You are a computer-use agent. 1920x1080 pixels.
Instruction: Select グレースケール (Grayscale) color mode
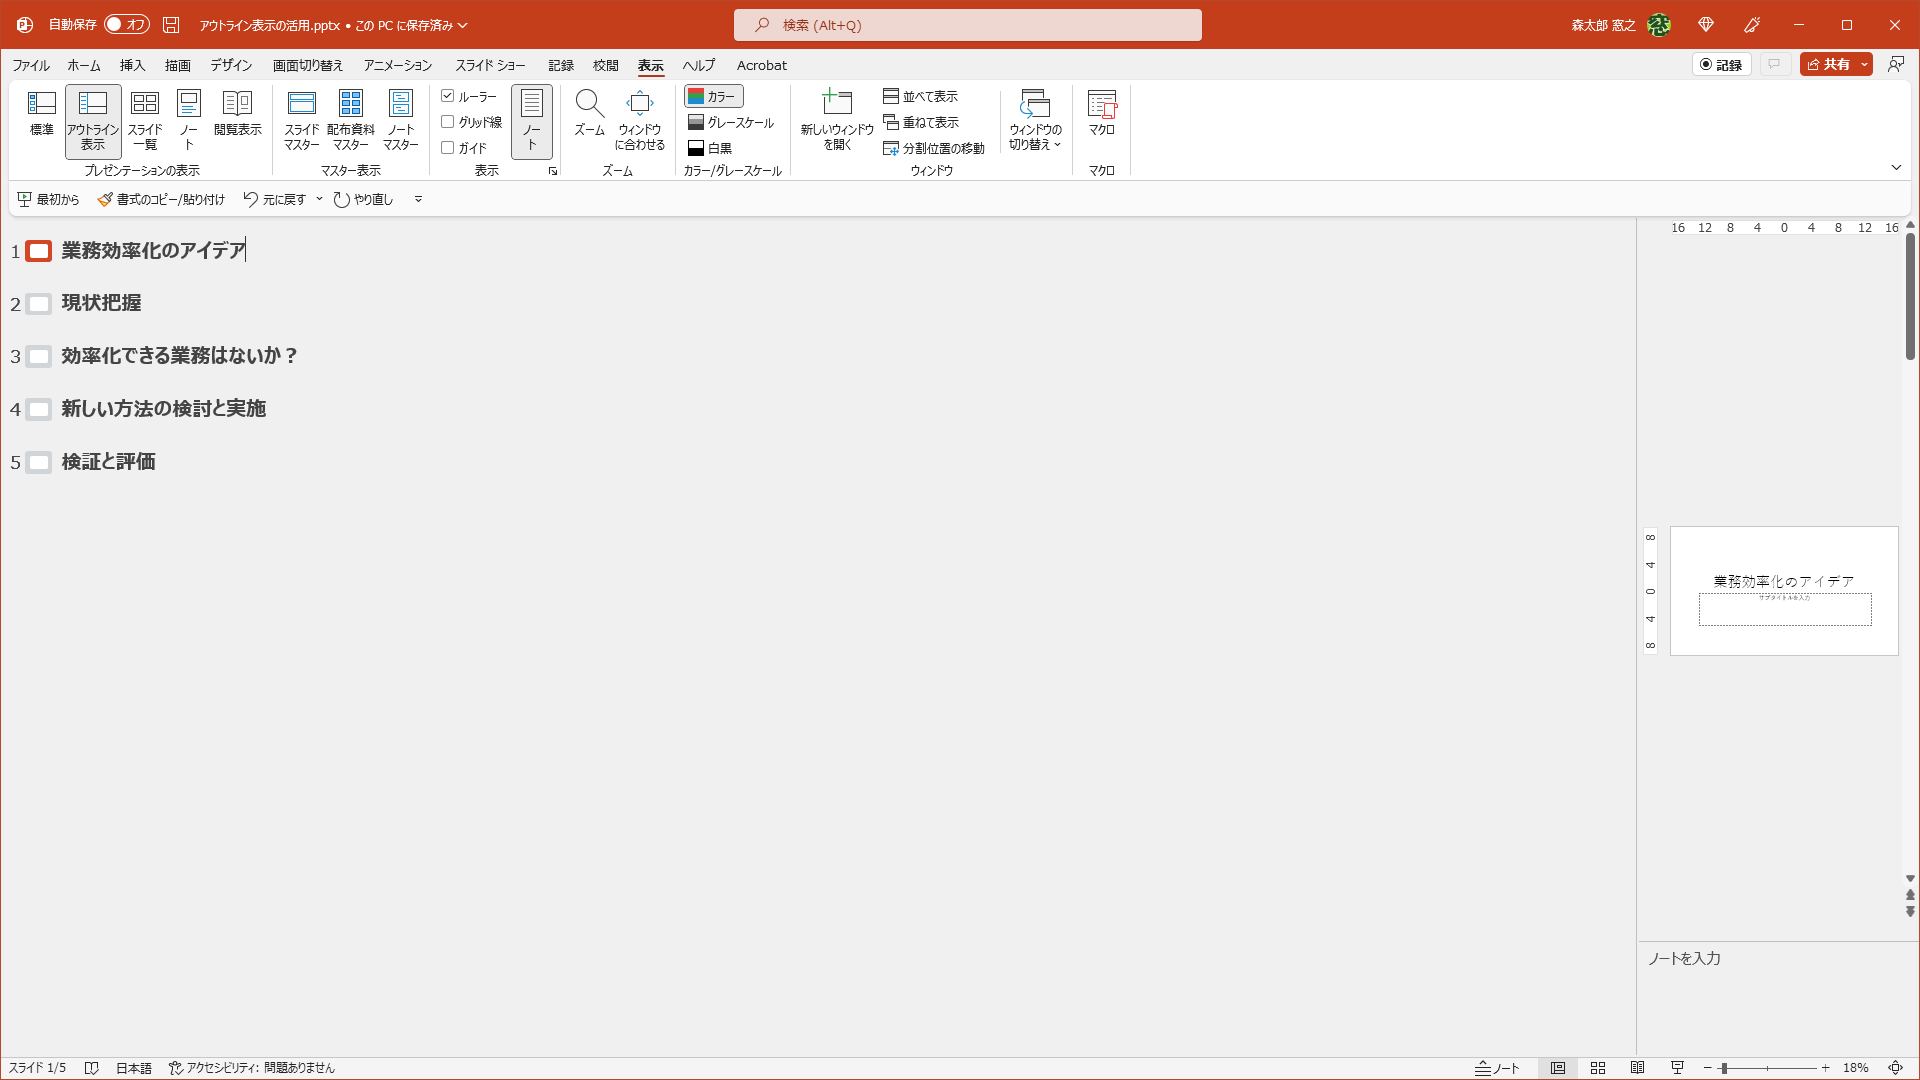coord(731,122)
